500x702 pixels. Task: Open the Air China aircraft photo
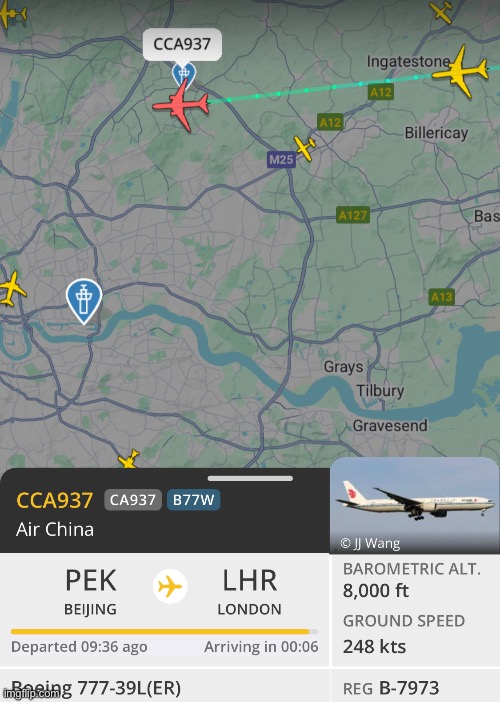tap(415, 505)
